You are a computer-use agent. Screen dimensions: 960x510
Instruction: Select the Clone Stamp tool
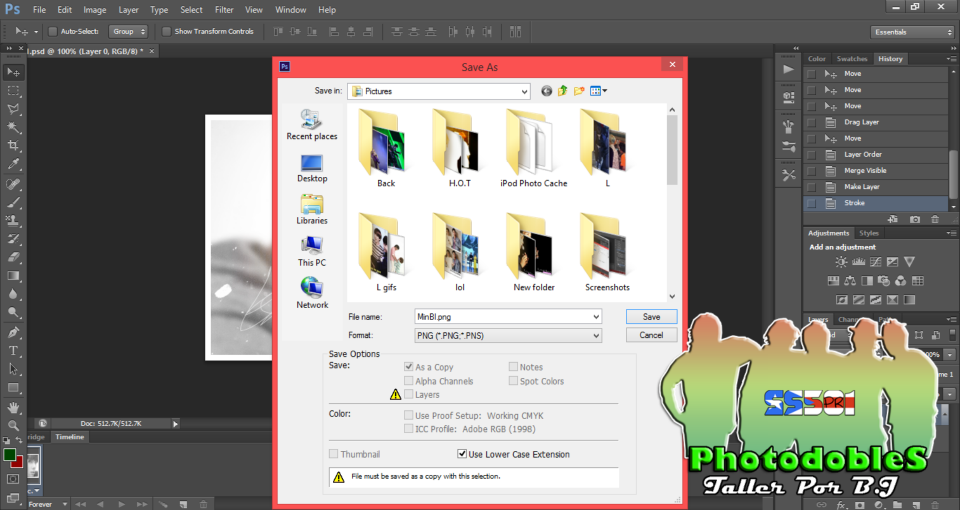coord(13,221)
